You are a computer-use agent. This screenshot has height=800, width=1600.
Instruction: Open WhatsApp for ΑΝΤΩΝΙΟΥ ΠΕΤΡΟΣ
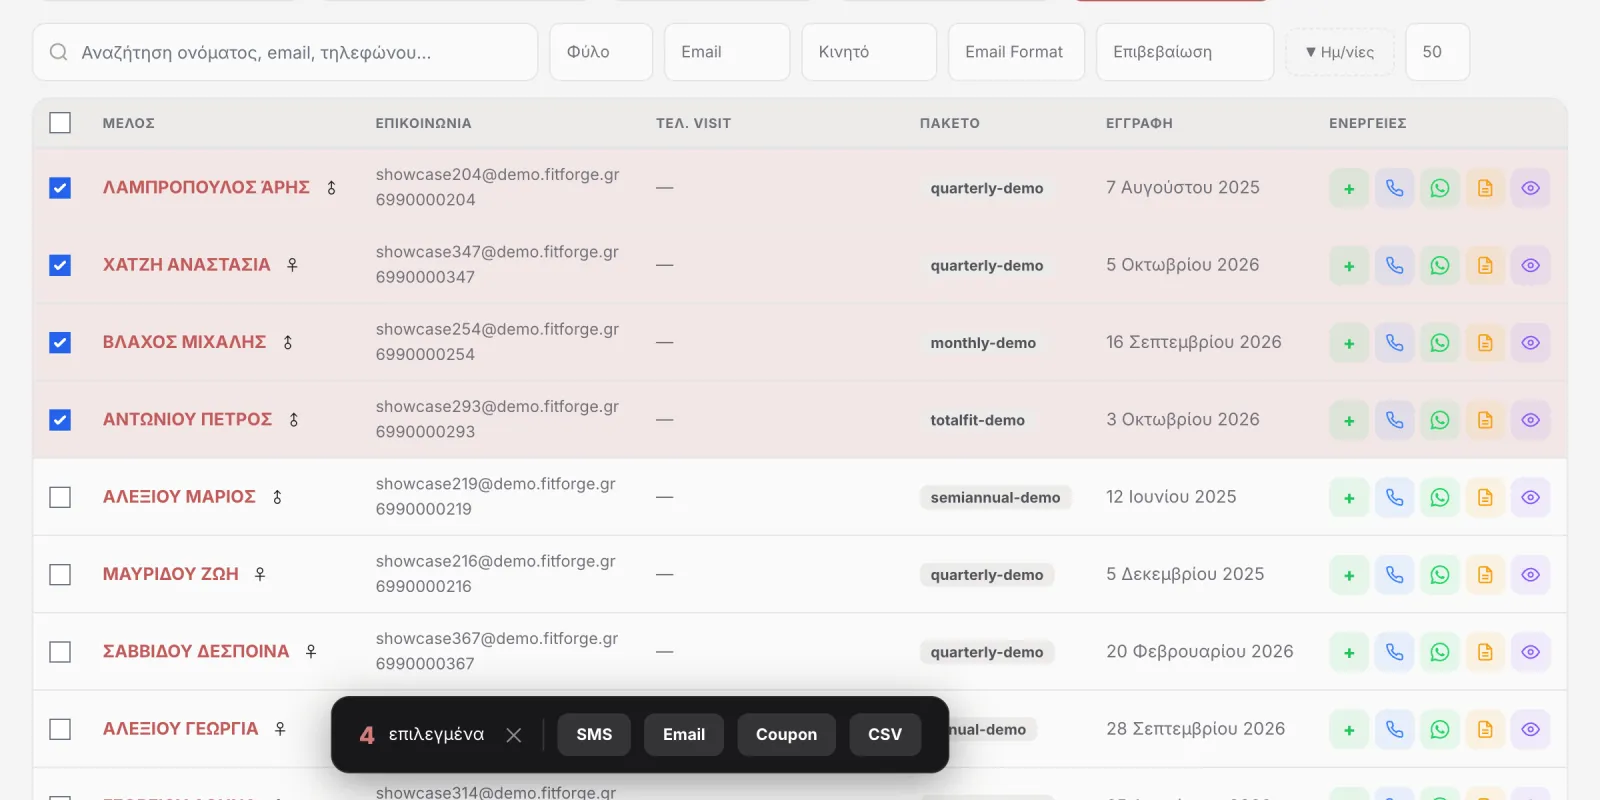click(x=1440, y=420)
